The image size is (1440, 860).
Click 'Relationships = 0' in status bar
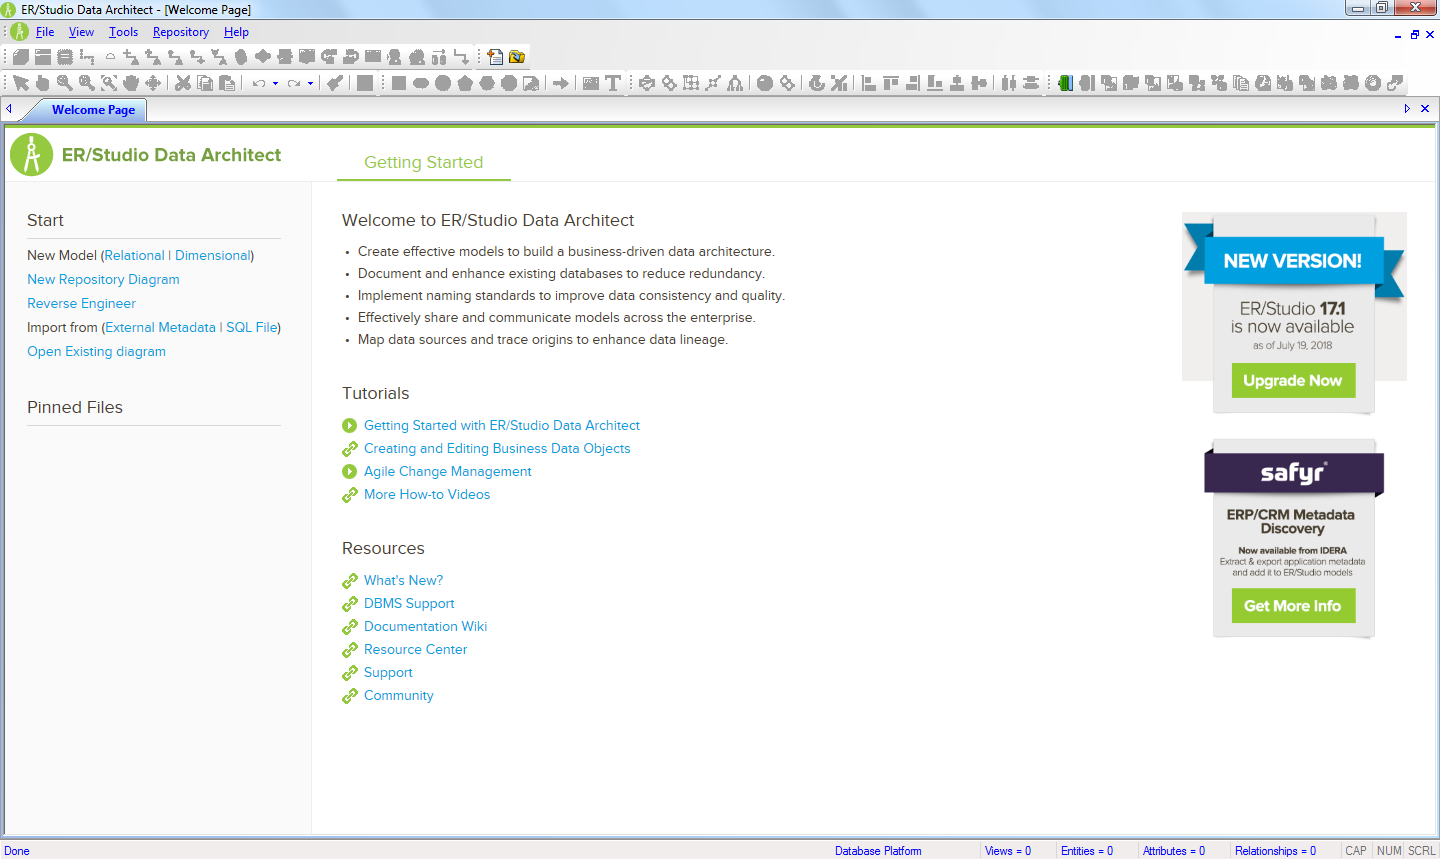click(x=1275, y=851)
